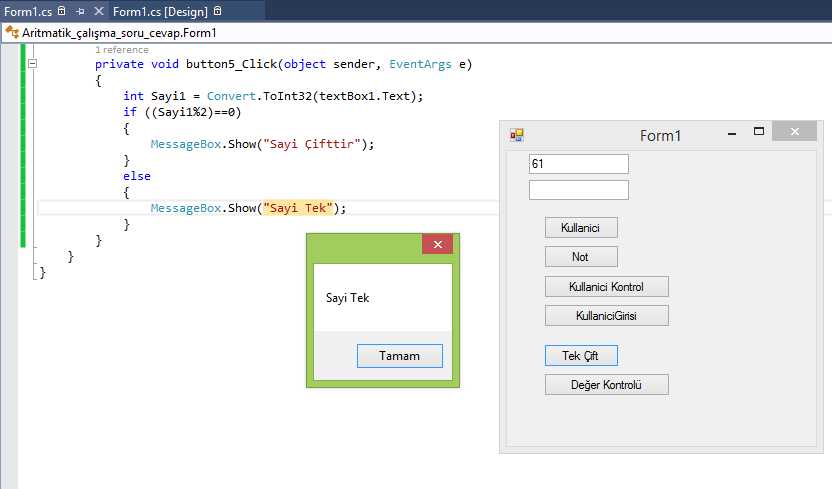832x489 pixels.
Task: Select the Form1.cs code tab
Action: [28, 11]
